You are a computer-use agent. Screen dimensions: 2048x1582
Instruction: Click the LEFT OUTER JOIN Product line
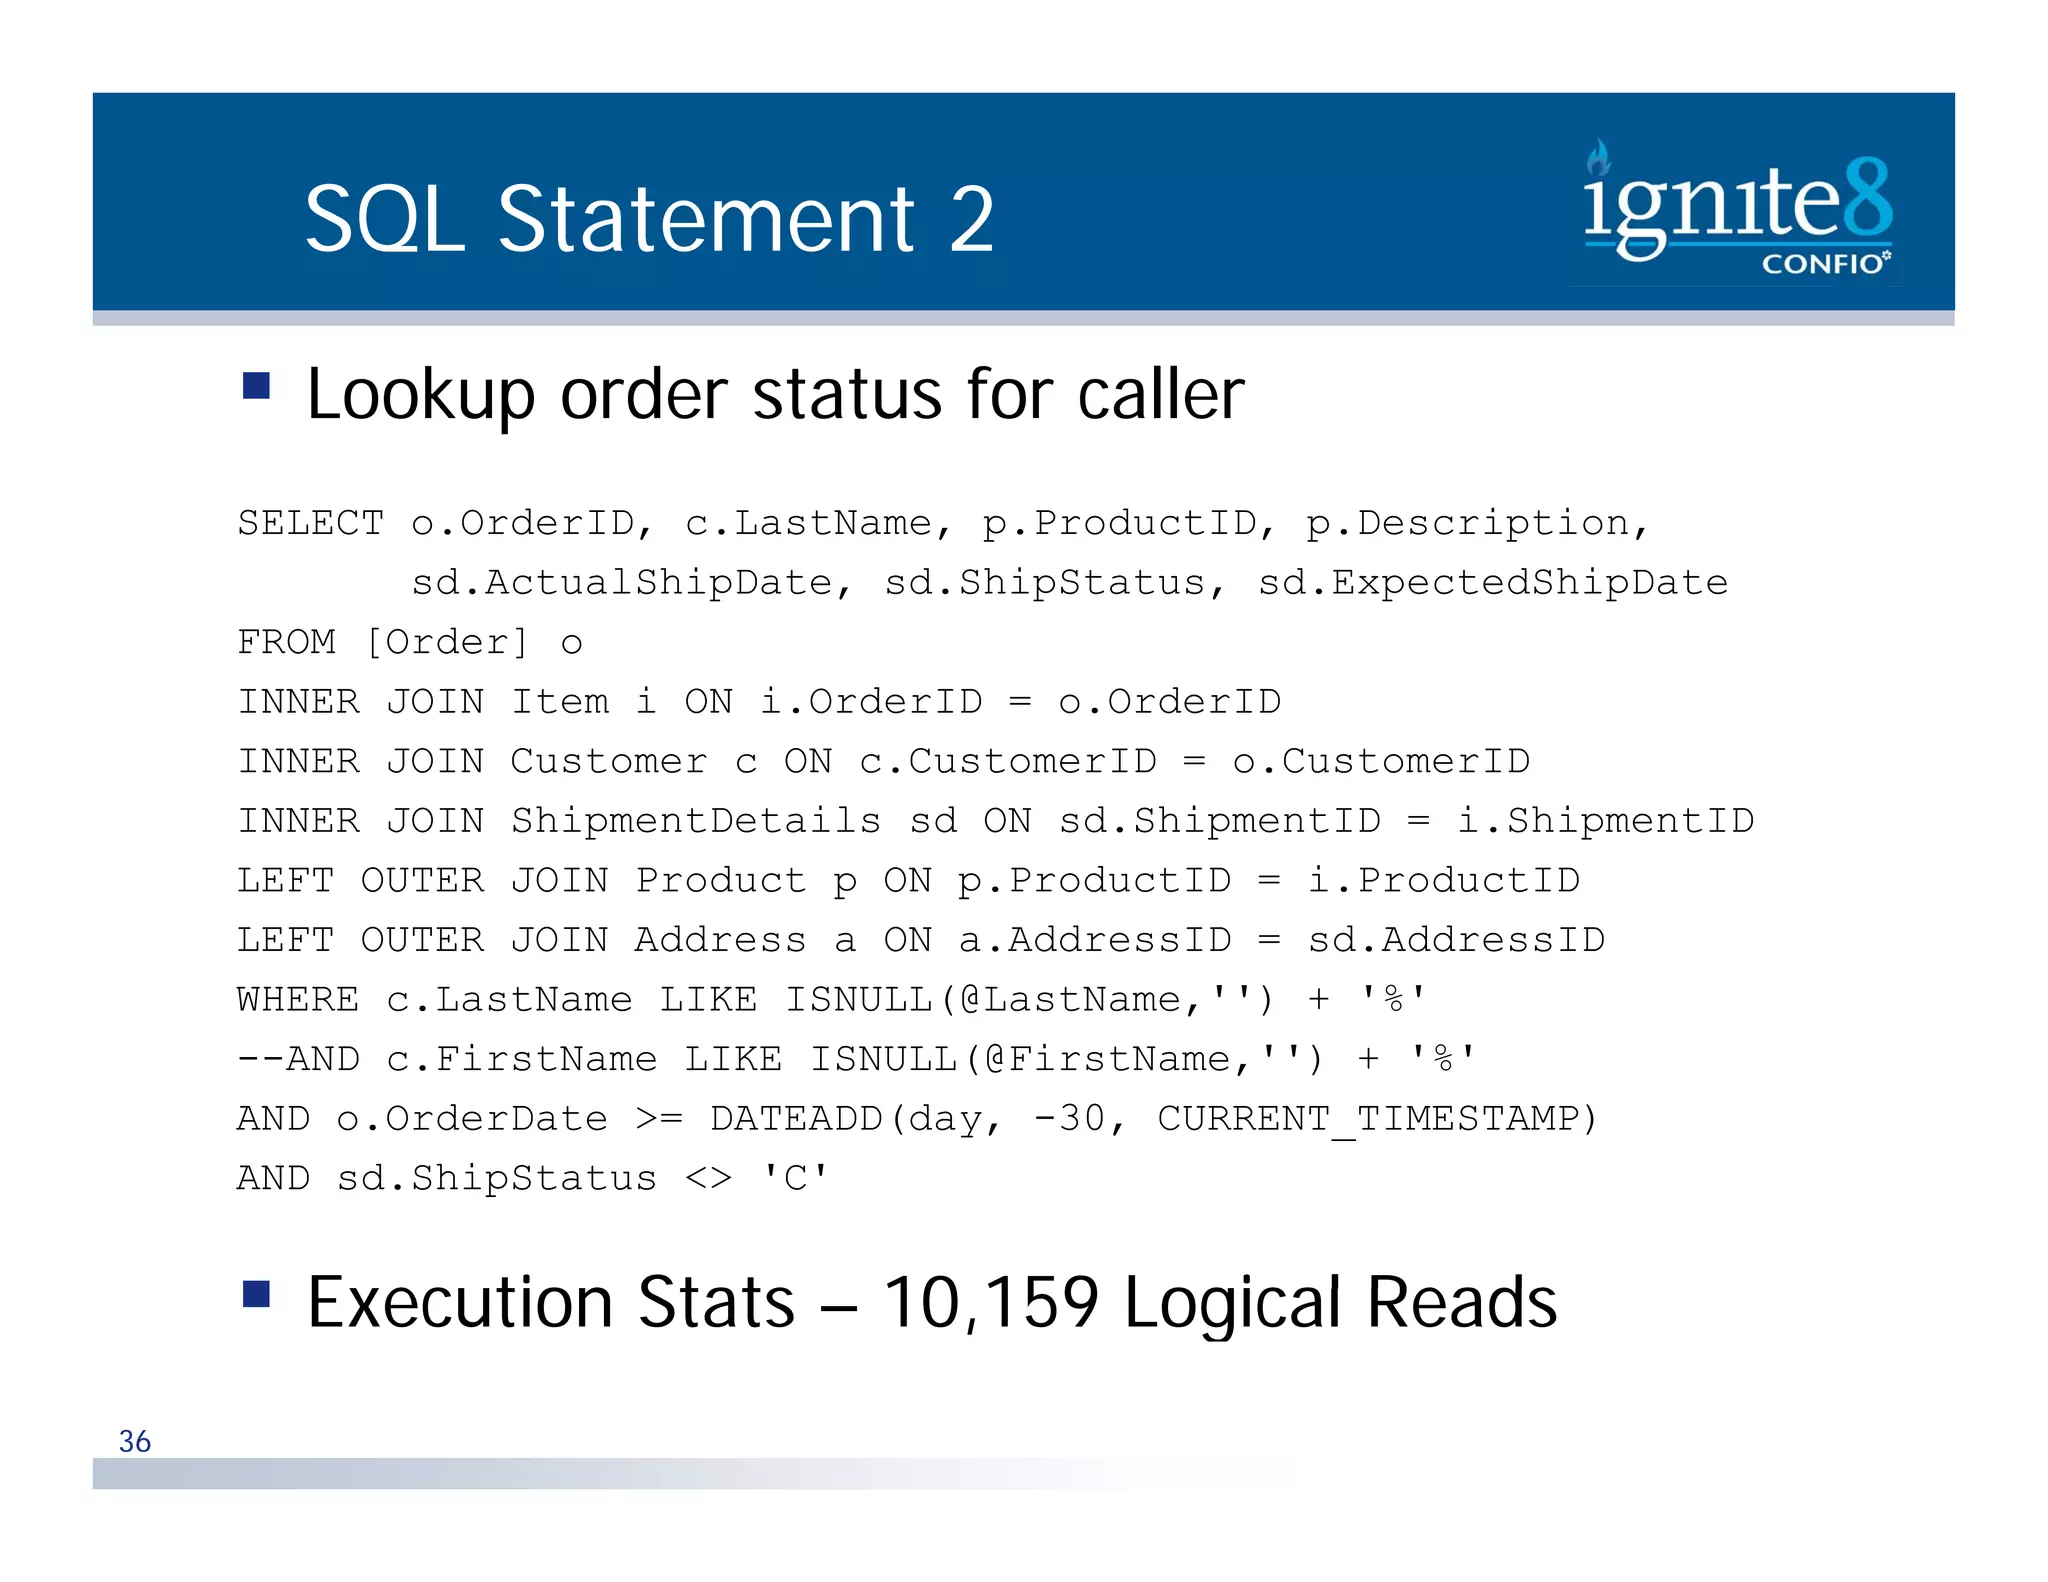[x=908, y=881]
